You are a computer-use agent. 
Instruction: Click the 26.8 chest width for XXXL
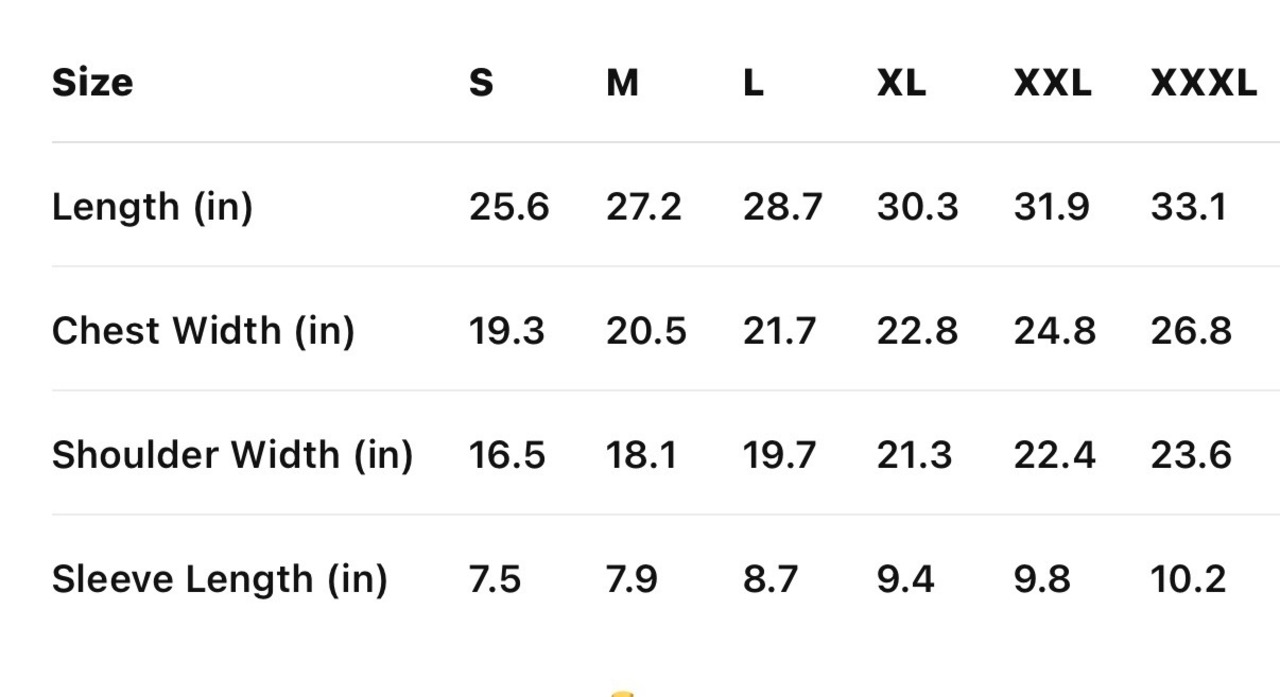(x=1191, y=331)
